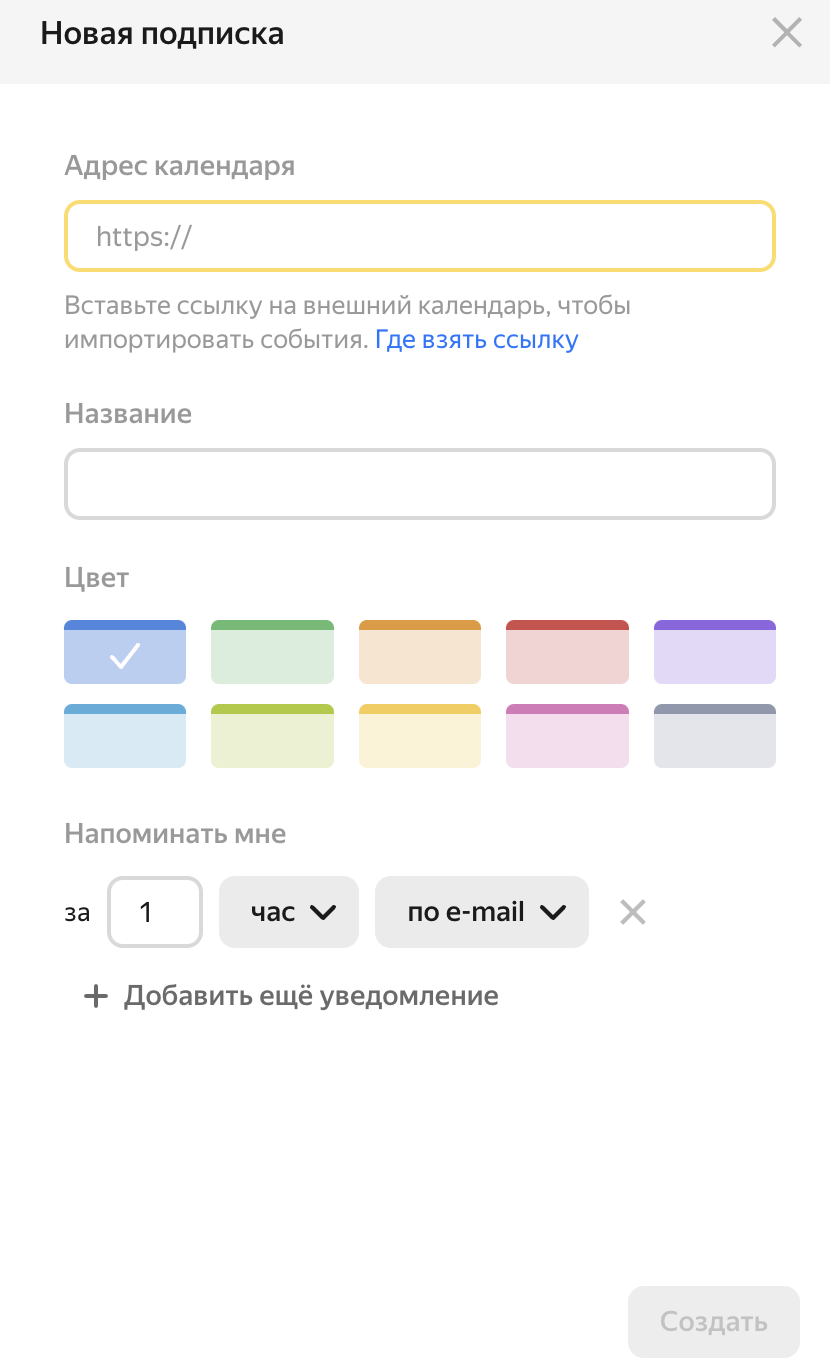
Task: Click the plus icon to add notification
Action: pos(95,996)
